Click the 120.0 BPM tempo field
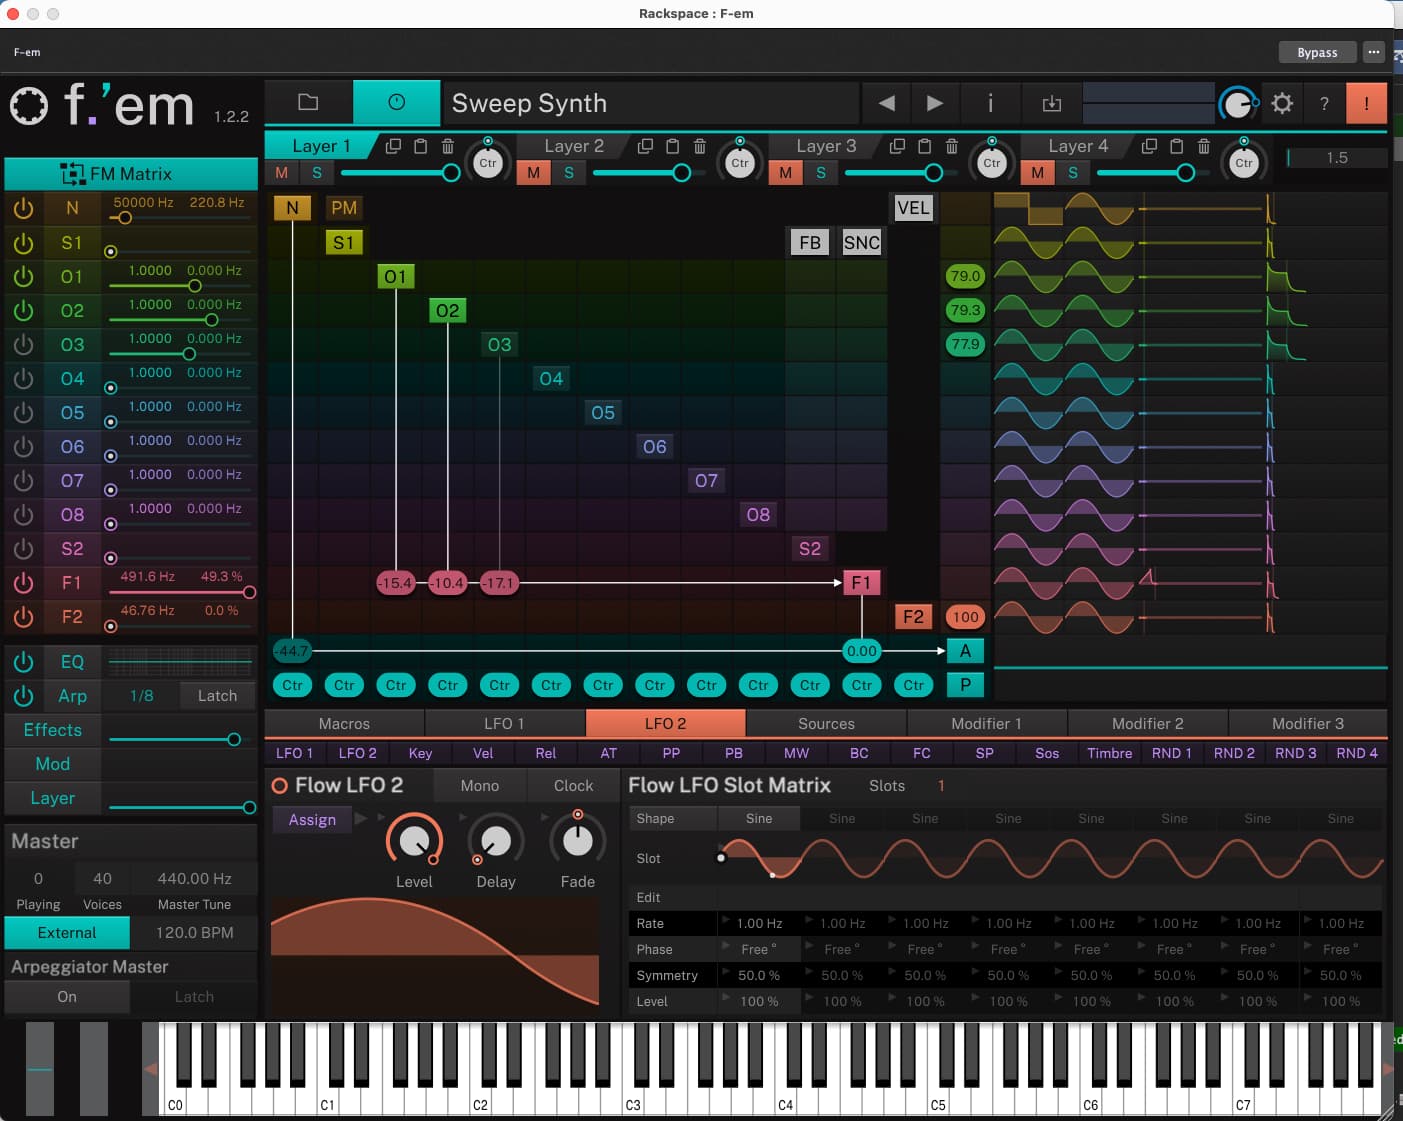1403x1121 pixels. point(194,932)
